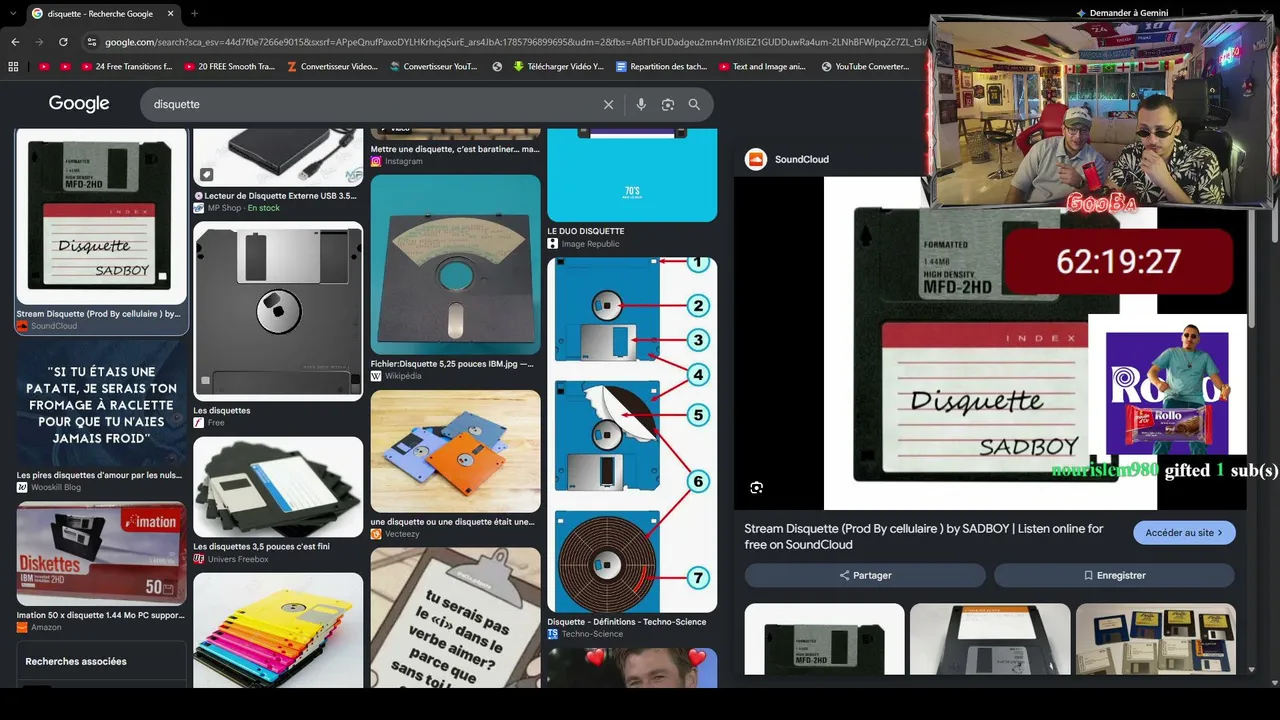Open the IBM 5,25 pouces disquette image
This screenshot has width=1280, height=720.
tap(455, 265)
